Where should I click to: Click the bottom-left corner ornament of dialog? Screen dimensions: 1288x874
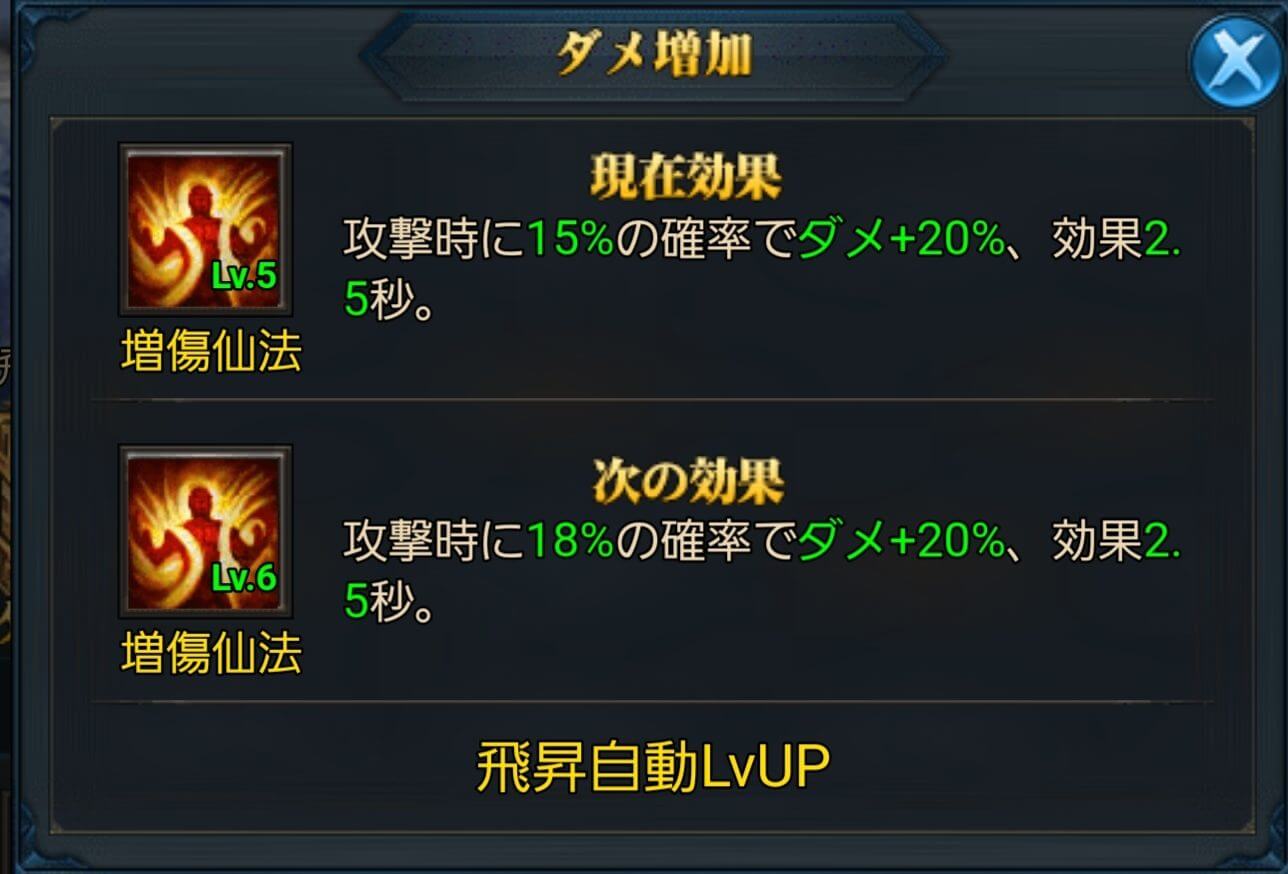tap(40, 836)
